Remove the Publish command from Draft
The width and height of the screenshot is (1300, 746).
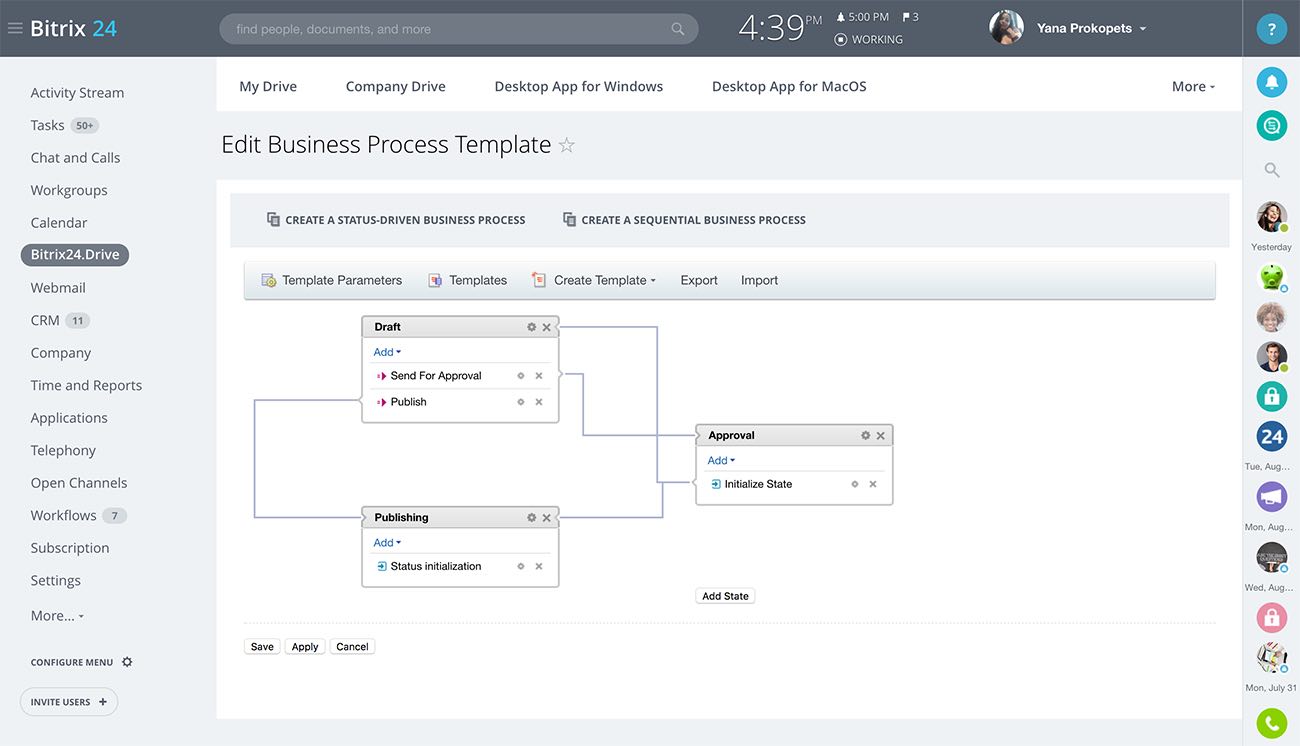pos(539,402)
